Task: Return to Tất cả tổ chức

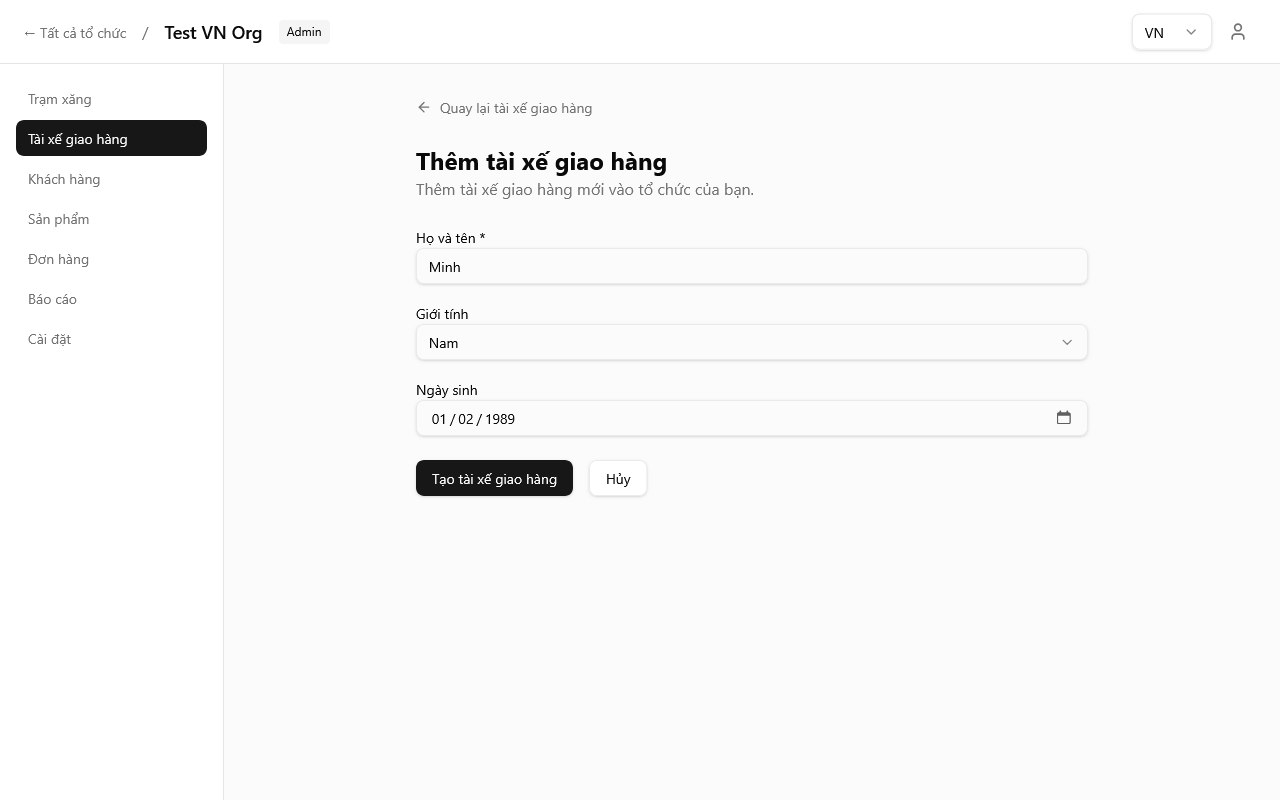Action: point(75,33)
